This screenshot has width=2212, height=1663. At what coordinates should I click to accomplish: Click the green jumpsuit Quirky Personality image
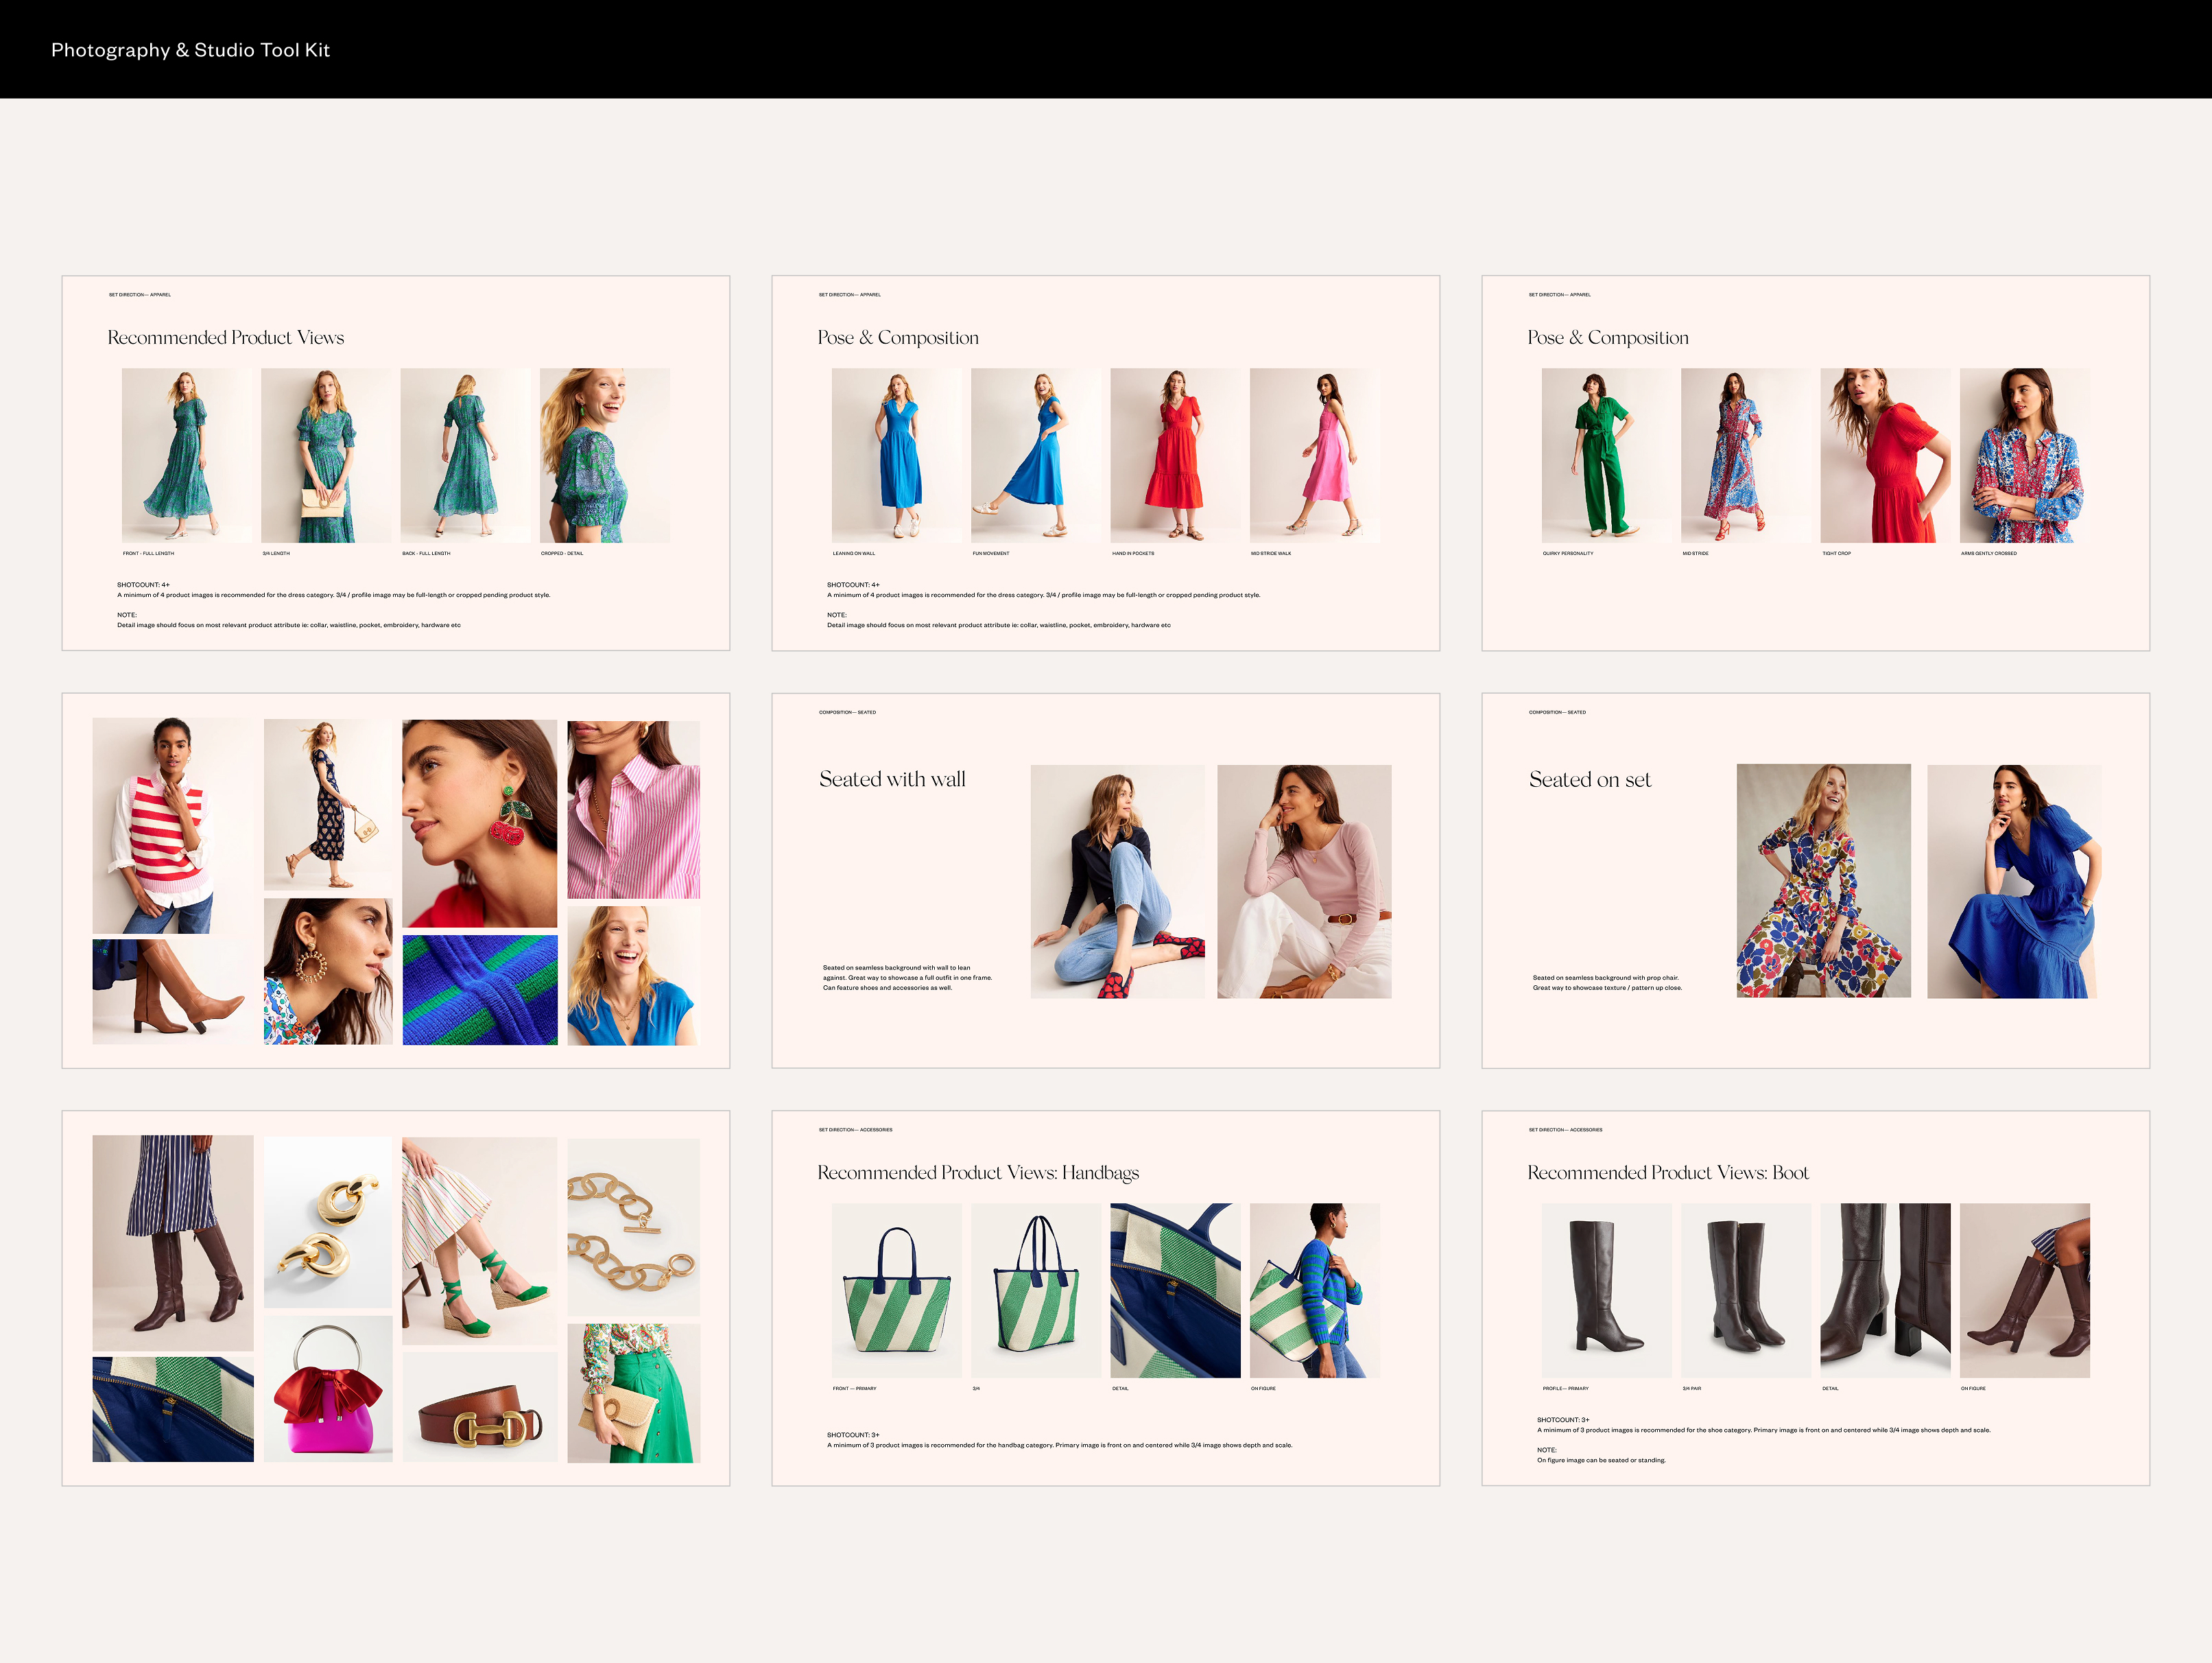(1606, 455)
